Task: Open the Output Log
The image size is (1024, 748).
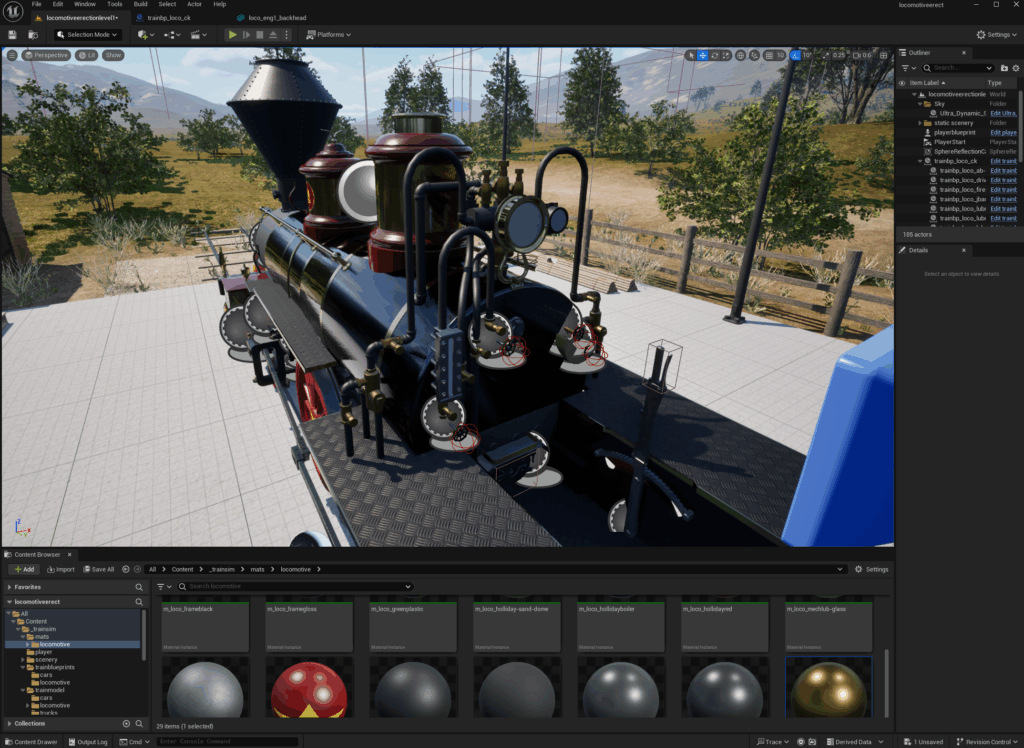Action: click(x=86, y=742)
